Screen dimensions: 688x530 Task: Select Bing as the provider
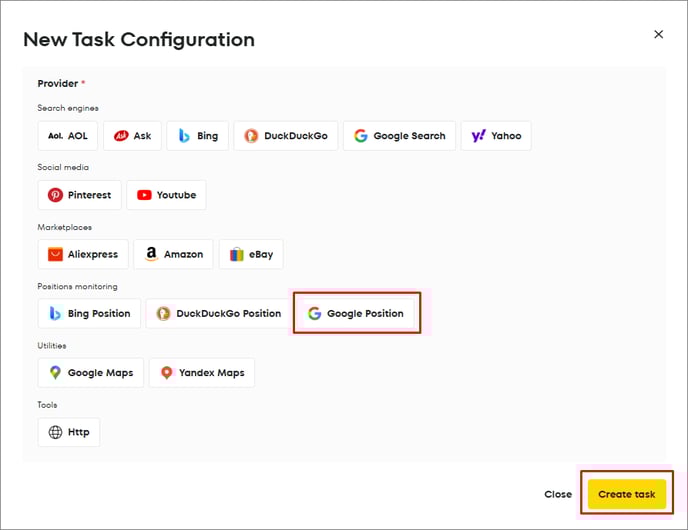198,136
